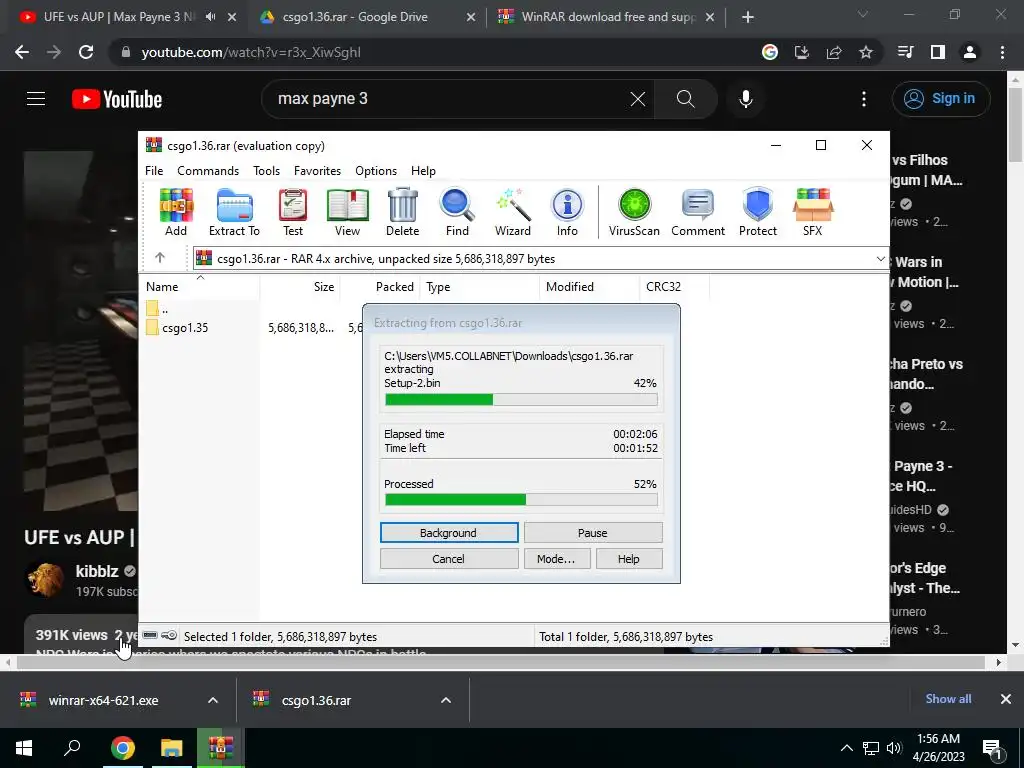
Task: Start VirusScan on the archive
Action: (634, 212)
